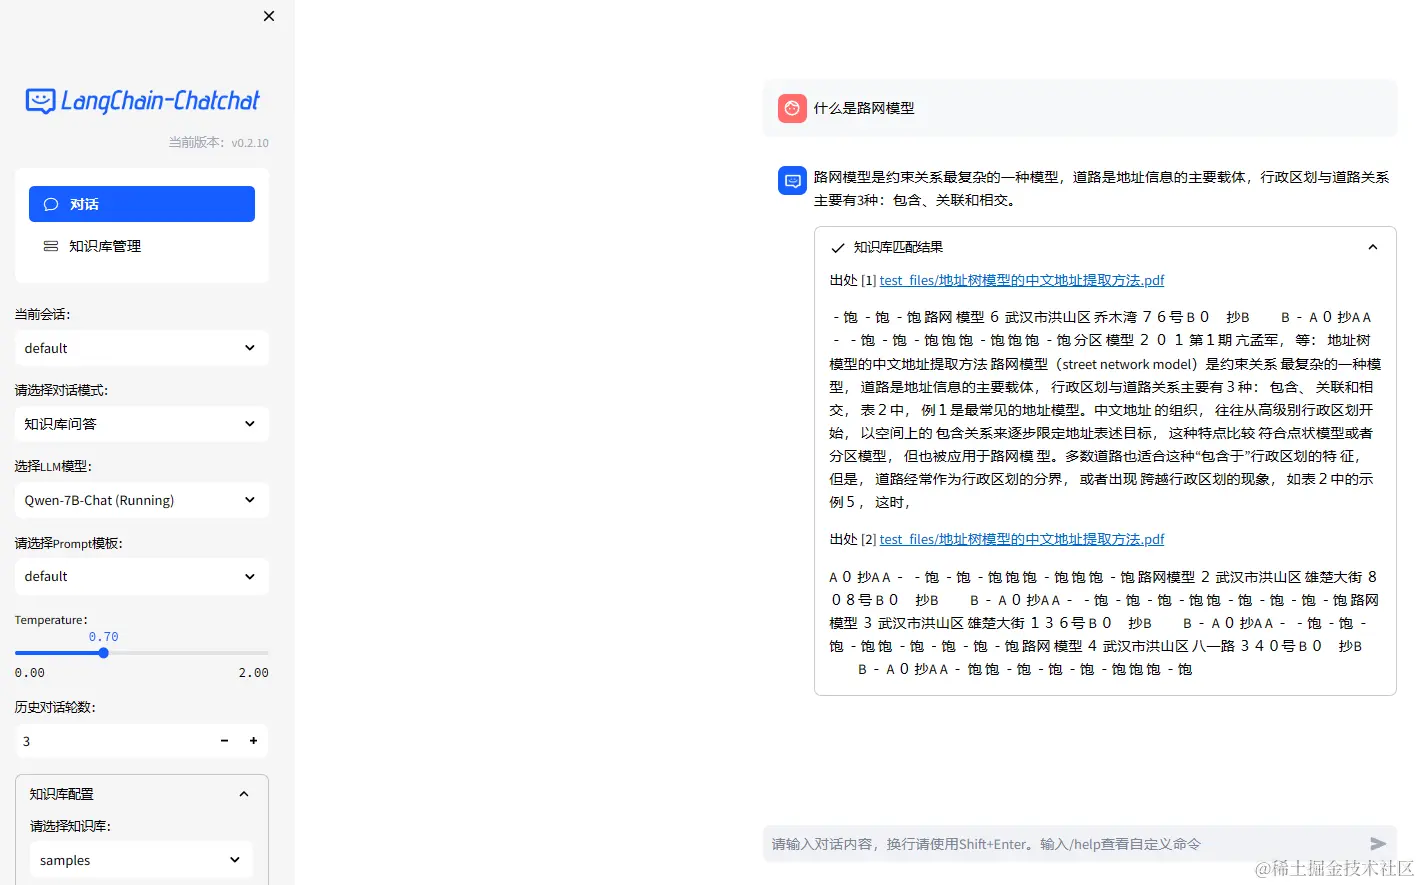Decrease 历史对话轮数 with the minus button

(225, 741)
